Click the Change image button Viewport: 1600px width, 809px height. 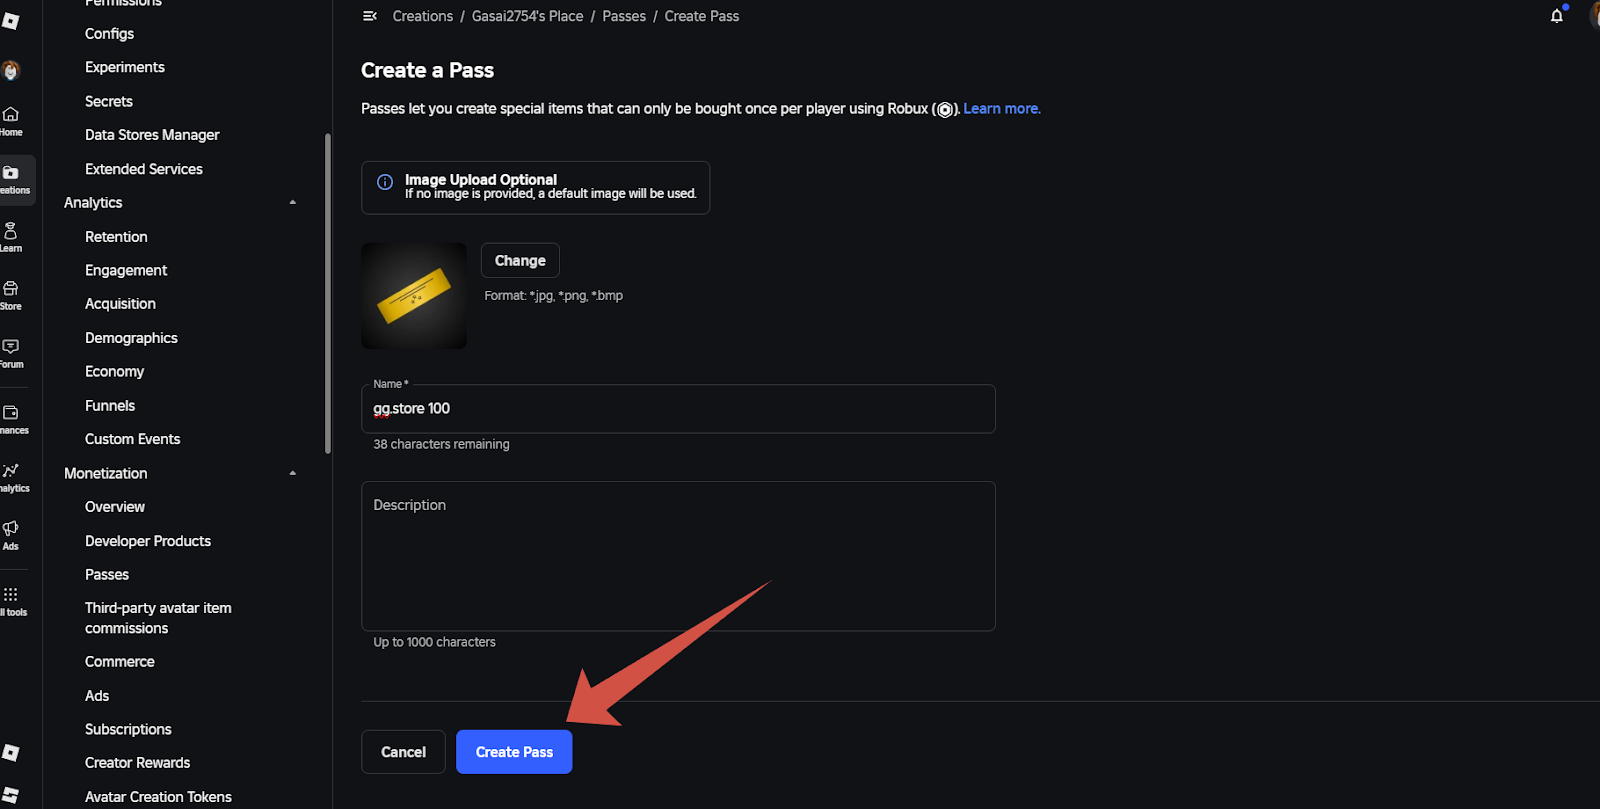click(x=520, y=261)
